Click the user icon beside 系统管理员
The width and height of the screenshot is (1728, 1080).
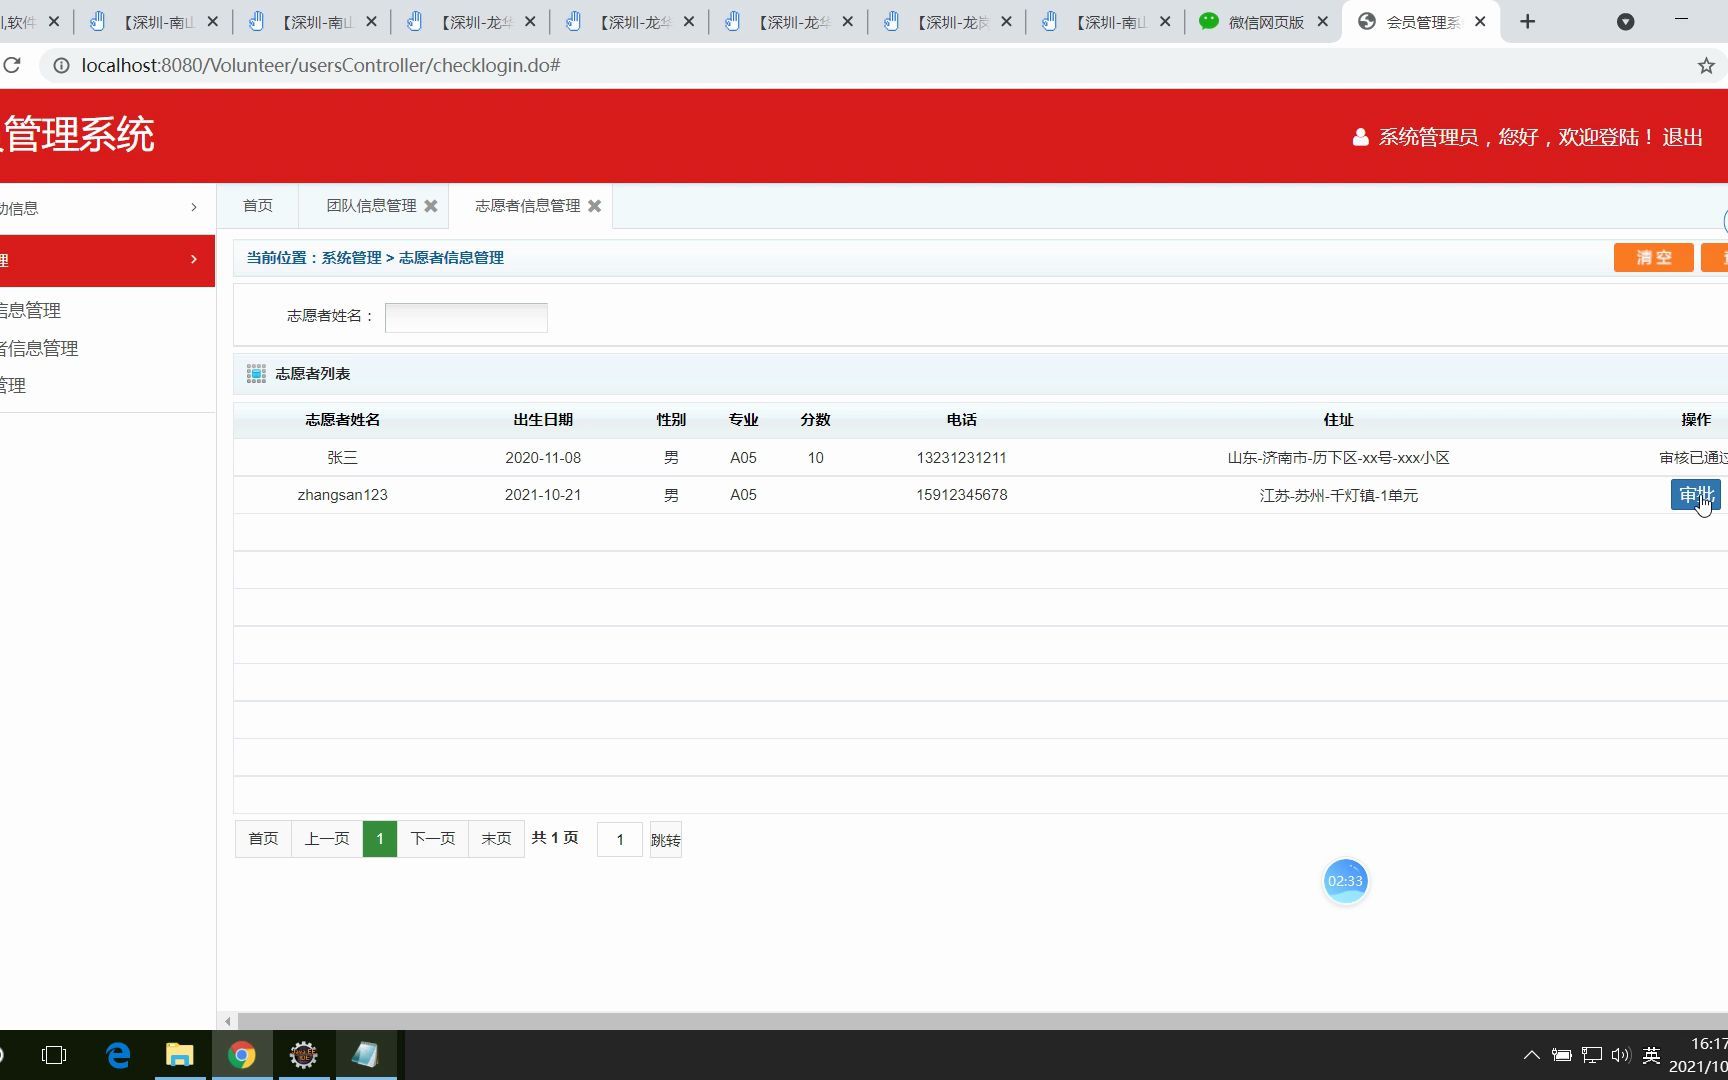[x=1360, y=137]
